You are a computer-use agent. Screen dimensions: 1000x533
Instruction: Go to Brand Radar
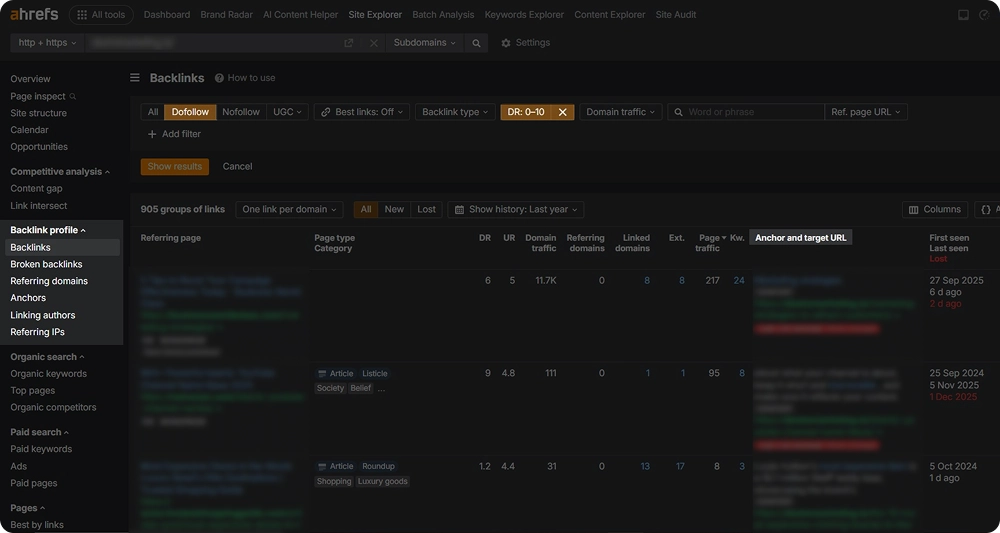(x=226, y=15)
